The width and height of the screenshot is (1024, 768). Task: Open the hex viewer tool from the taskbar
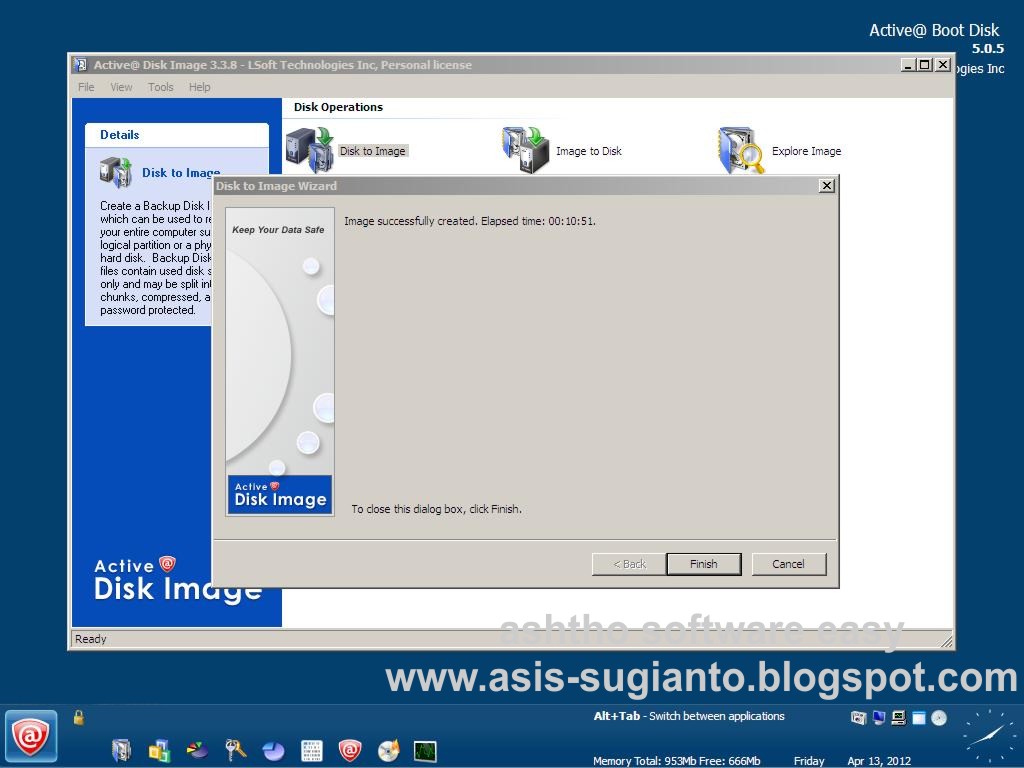[313, 750]
